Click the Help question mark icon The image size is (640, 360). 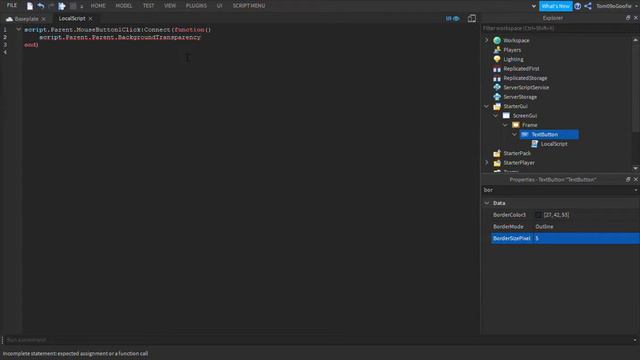tap(578, 6)
